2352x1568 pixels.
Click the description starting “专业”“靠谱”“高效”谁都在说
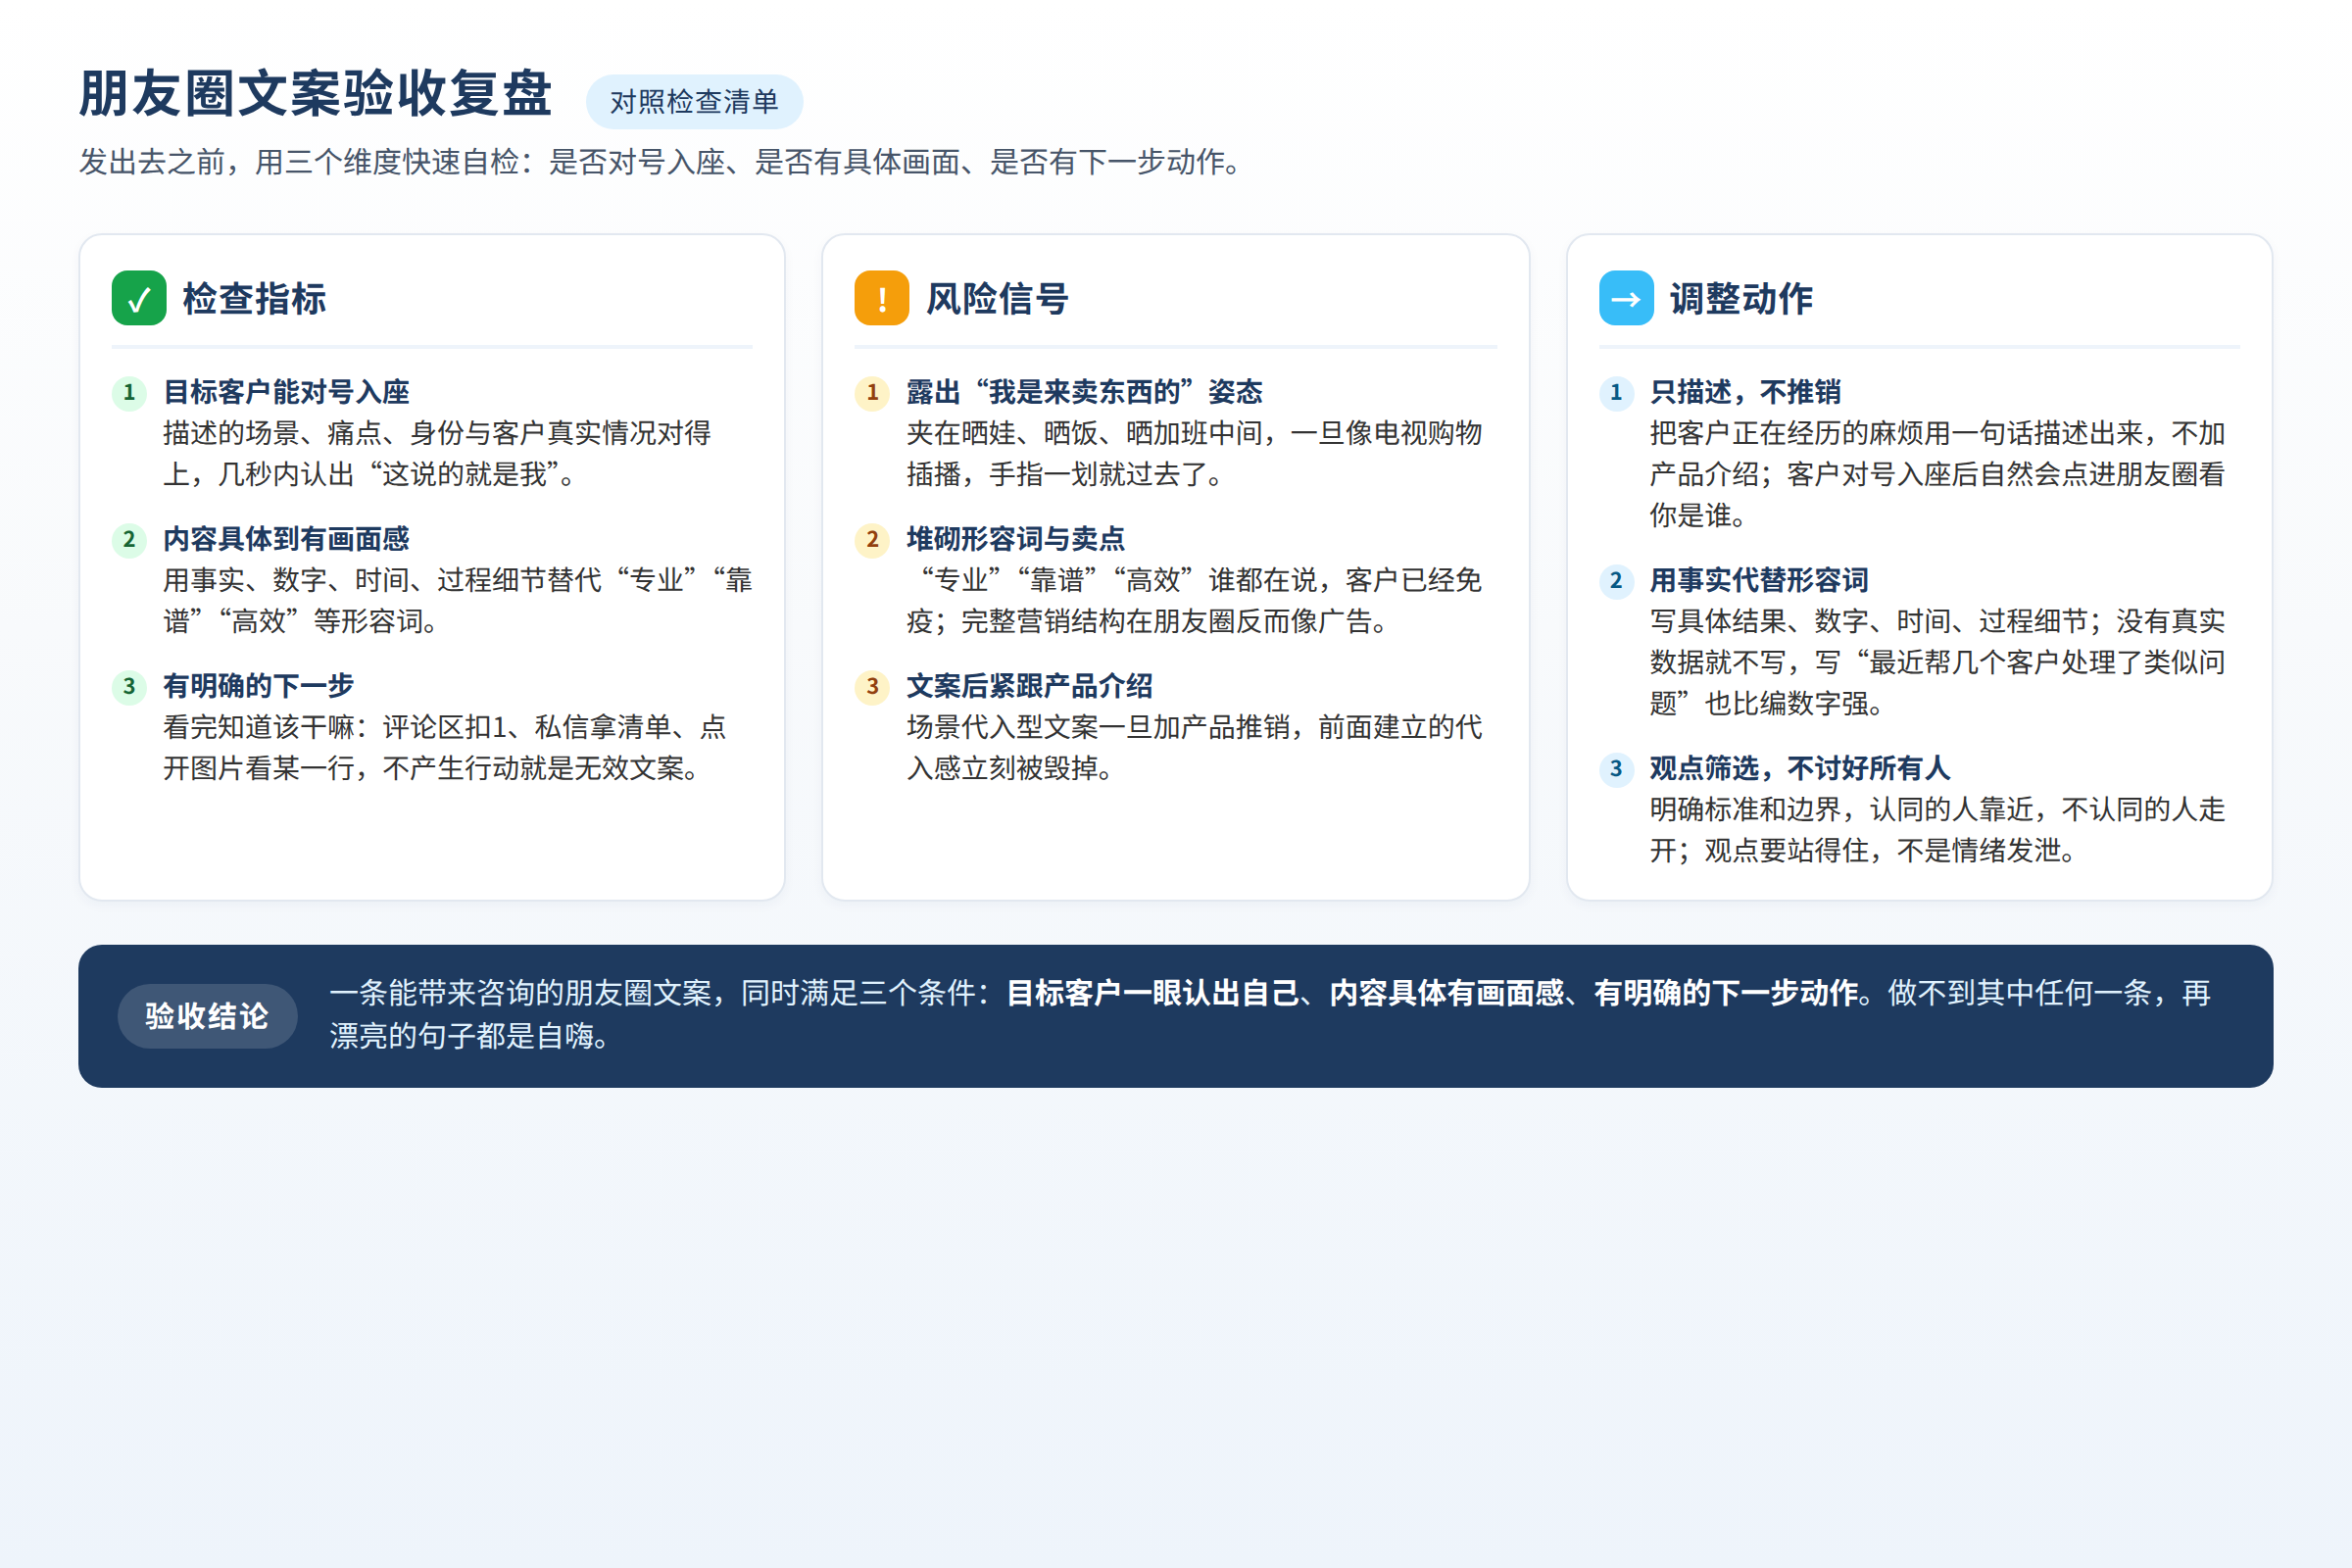1195,601
